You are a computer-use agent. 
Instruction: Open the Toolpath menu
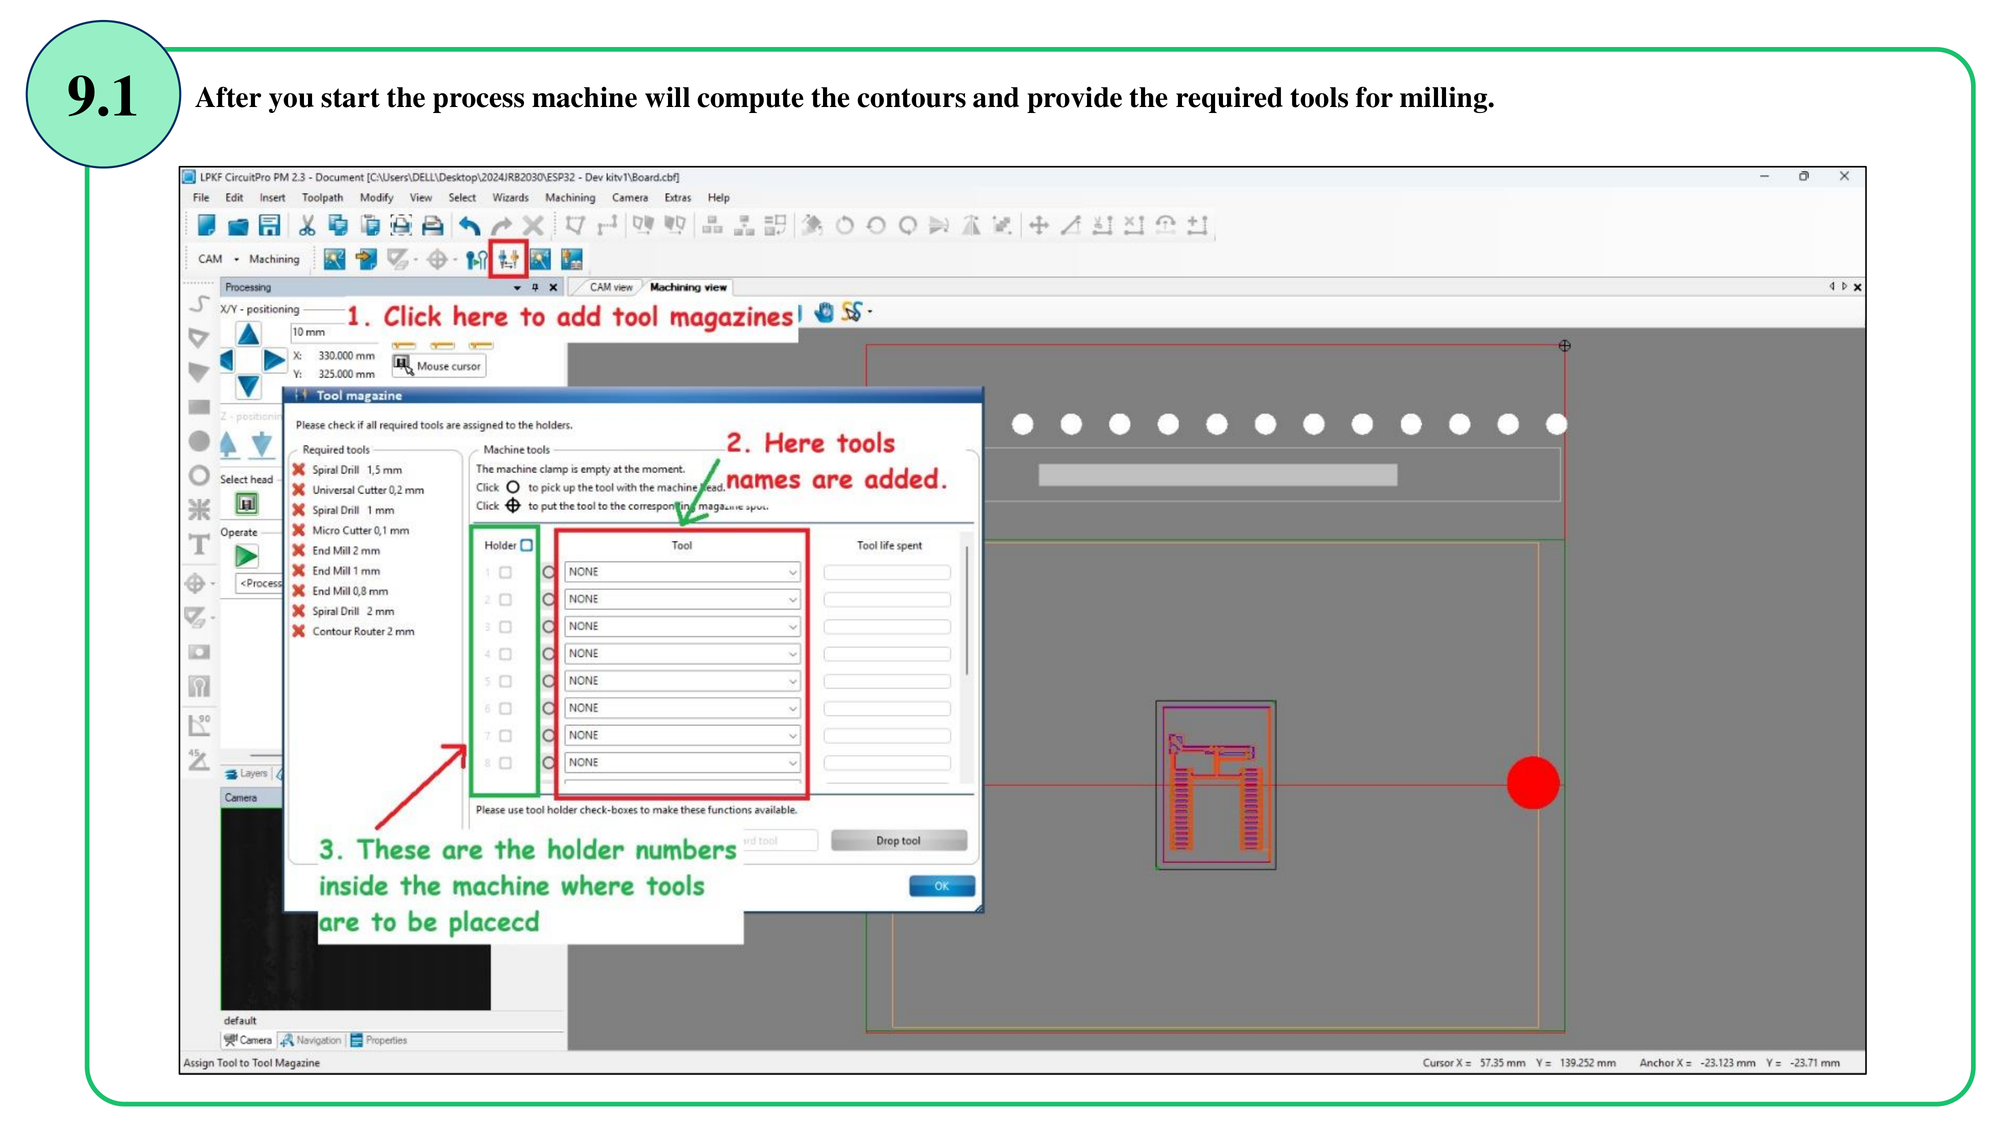click(x=322, y=198)
